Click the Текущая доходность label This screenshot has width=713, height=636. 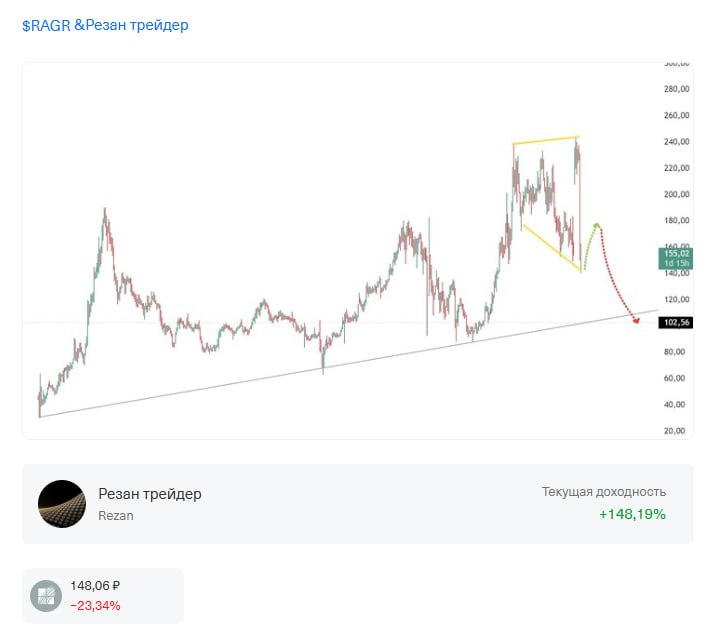click(x=603, y=491)
